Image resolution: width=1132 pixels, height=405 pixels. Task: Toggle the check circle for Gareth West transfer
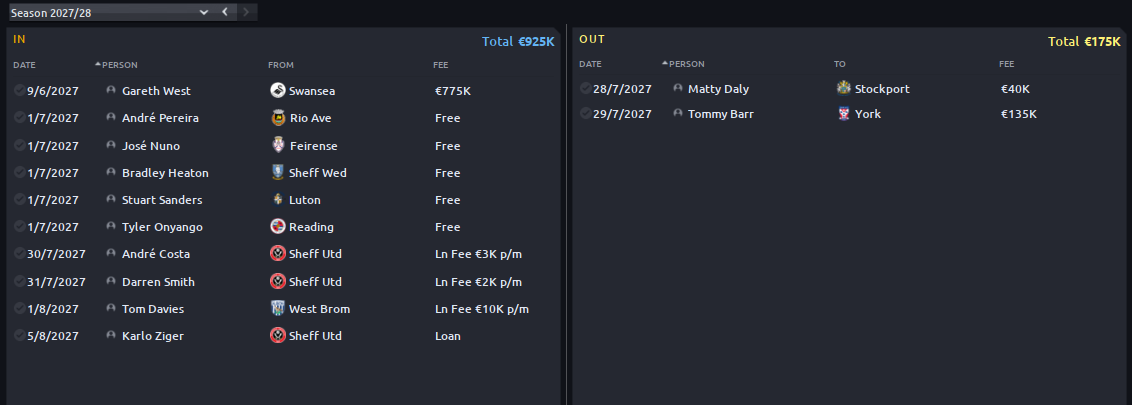tap(19, 90)
